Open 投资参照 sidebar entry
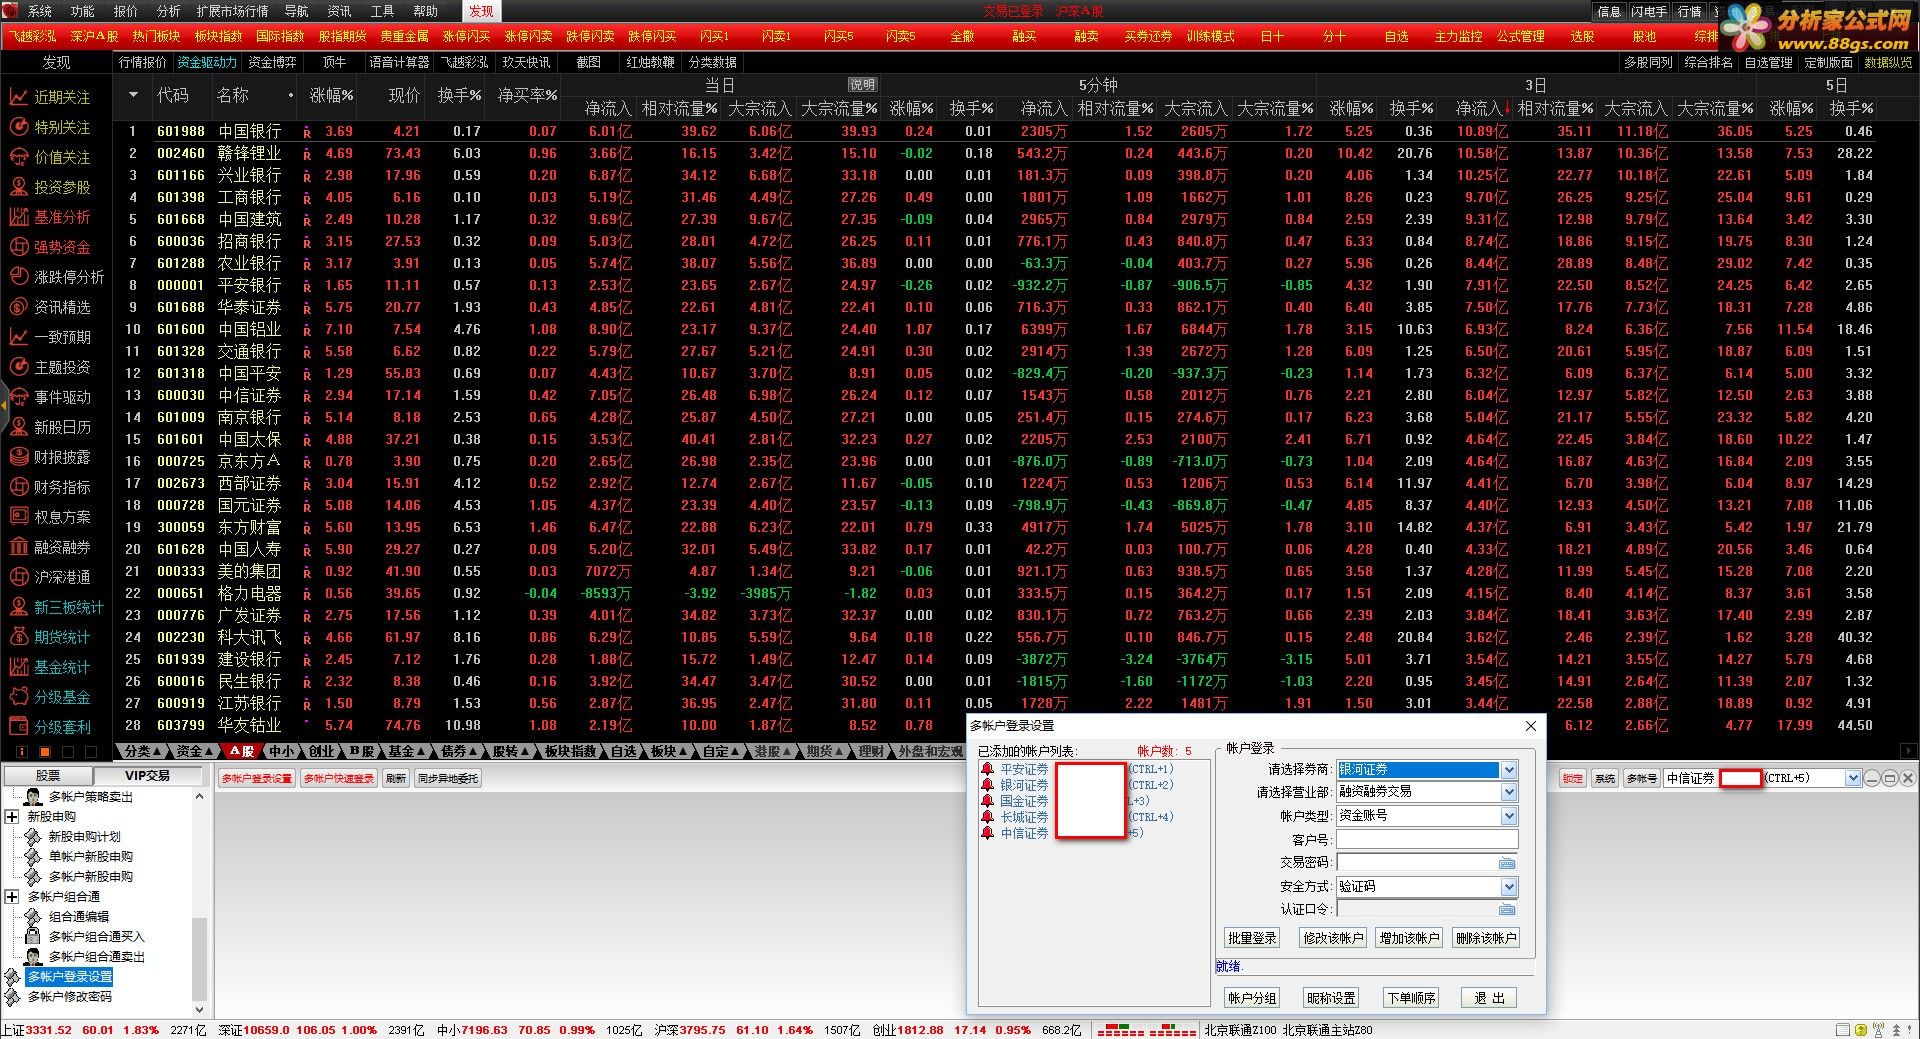The width and height of the screenshot is (1920, 1039). 50,187
